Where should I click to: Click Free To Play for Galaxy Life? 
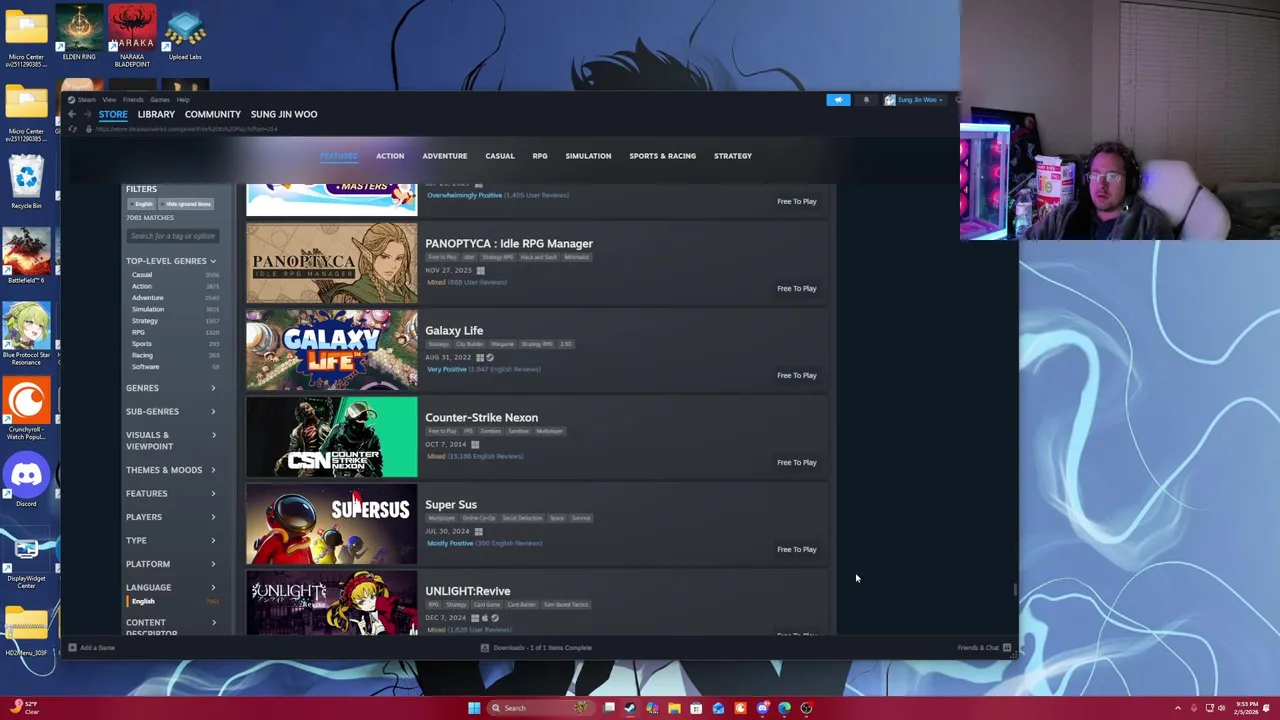(x=797, y=375)
